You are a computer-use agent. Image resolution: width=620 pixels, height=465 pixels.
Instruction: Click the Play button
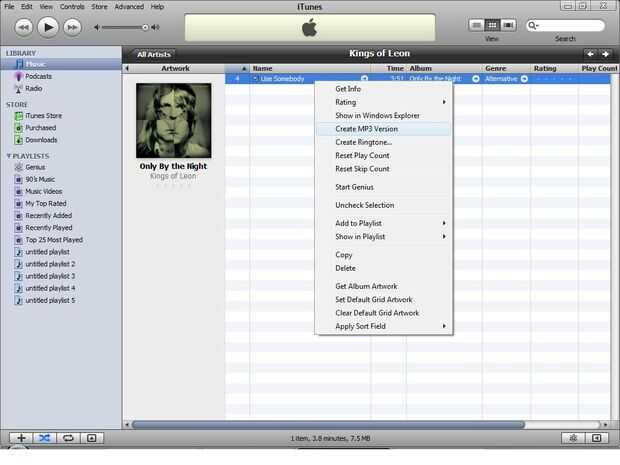(48, 27)
